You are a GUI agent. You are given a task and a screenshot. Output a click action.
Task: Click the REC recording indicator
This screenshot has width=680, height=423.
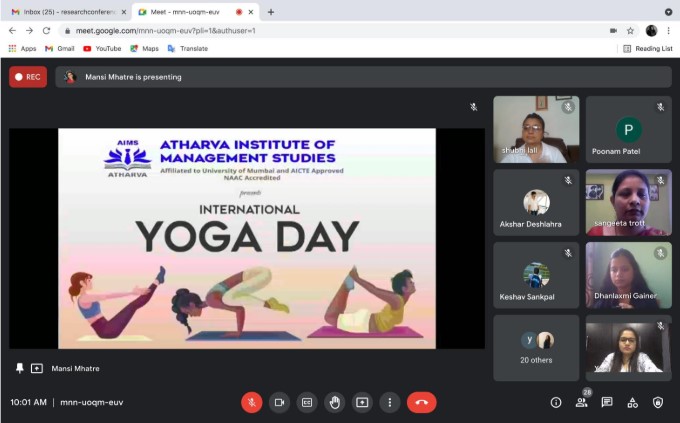point(28,77)
